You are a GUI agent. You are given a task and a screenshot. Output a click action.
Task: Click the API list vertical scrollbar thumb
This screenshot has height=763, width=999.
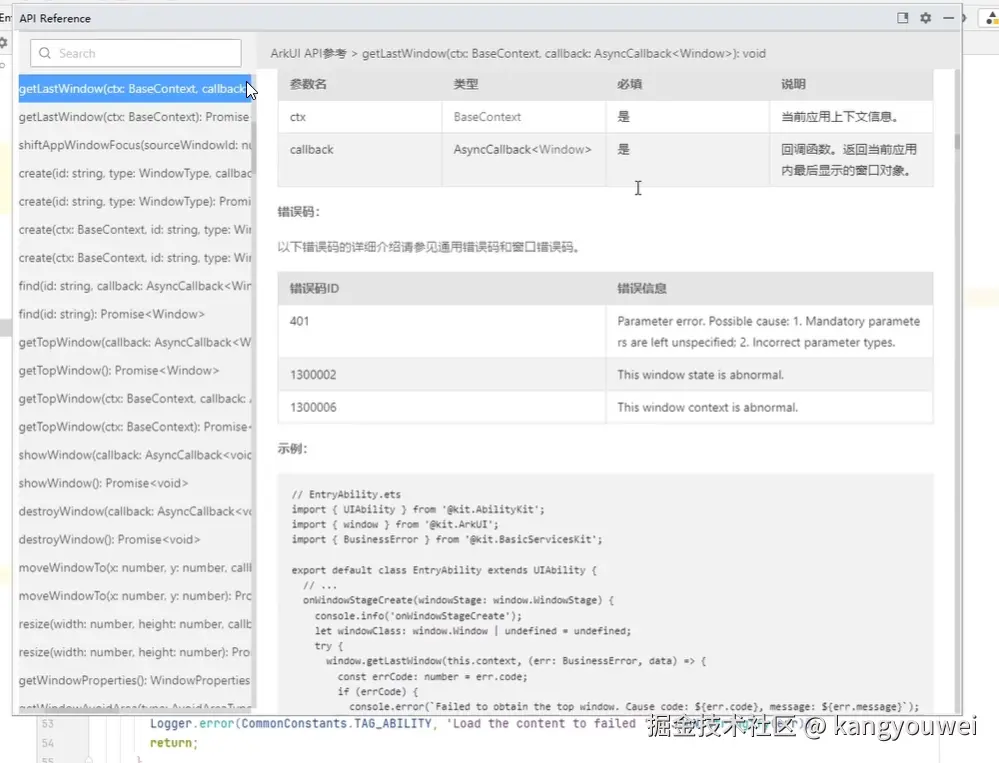click(x=253, y=146)
